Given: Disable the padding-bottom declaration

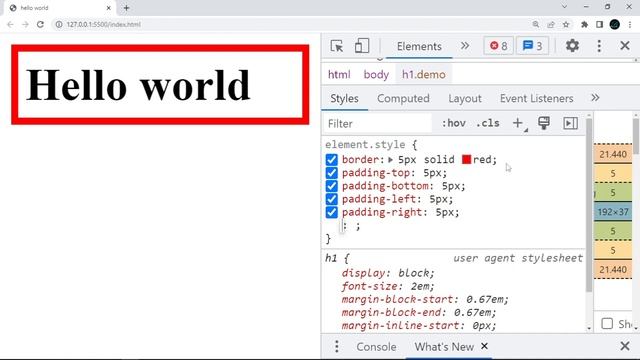Looking at the screenshot, I should pyautogui.click(x=331, y=186).
